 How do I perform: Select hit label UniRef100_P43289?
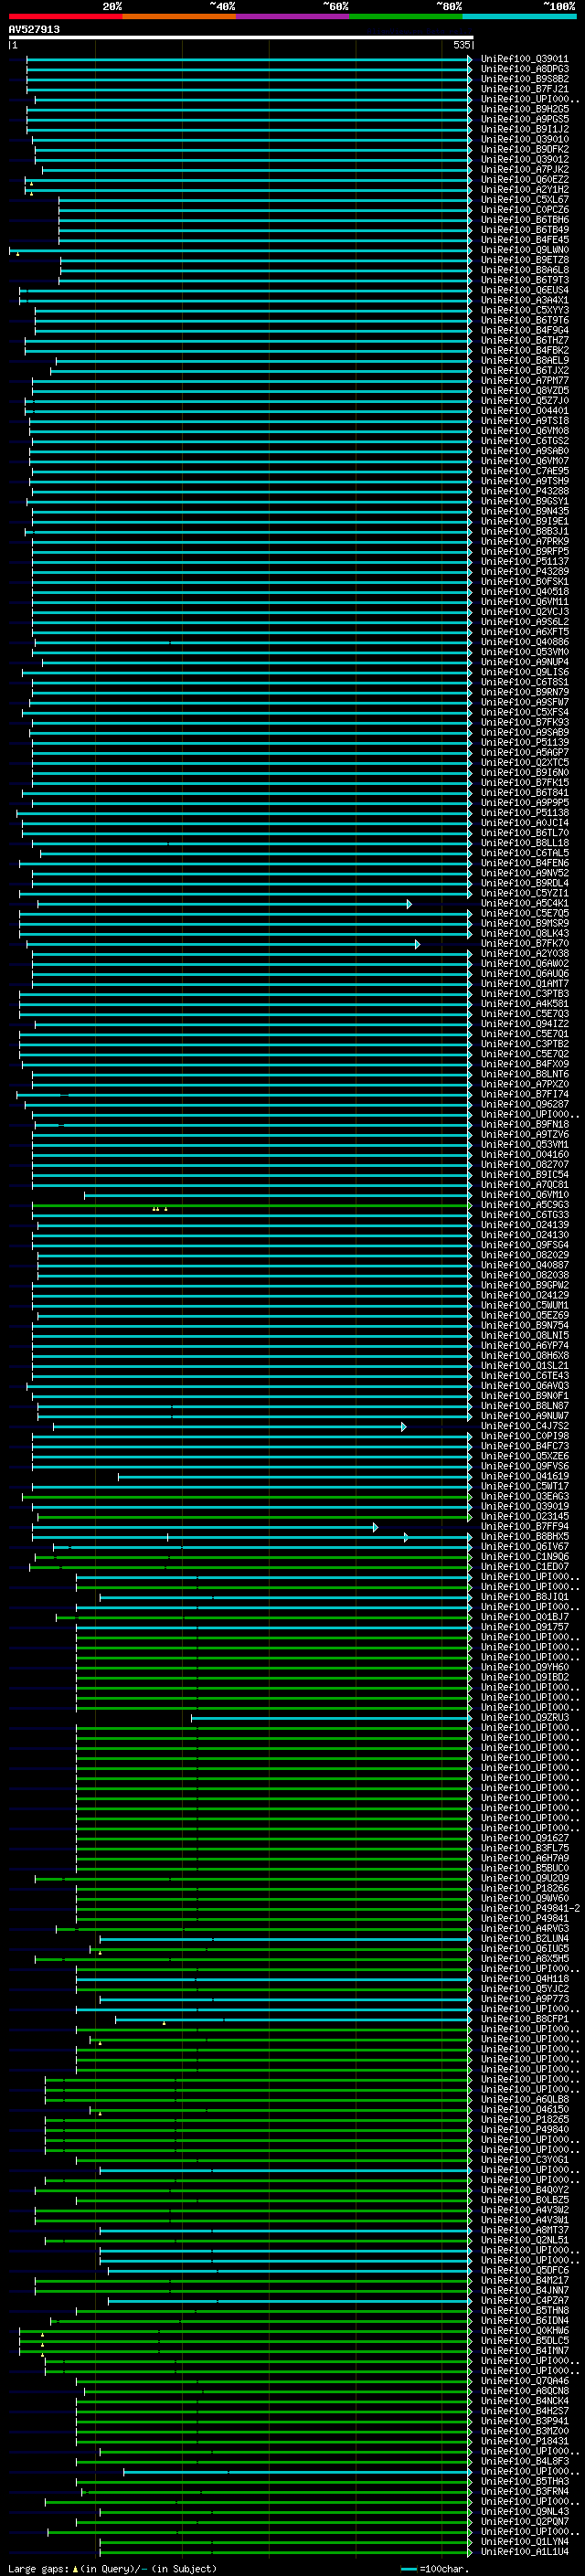click(525, 572)
